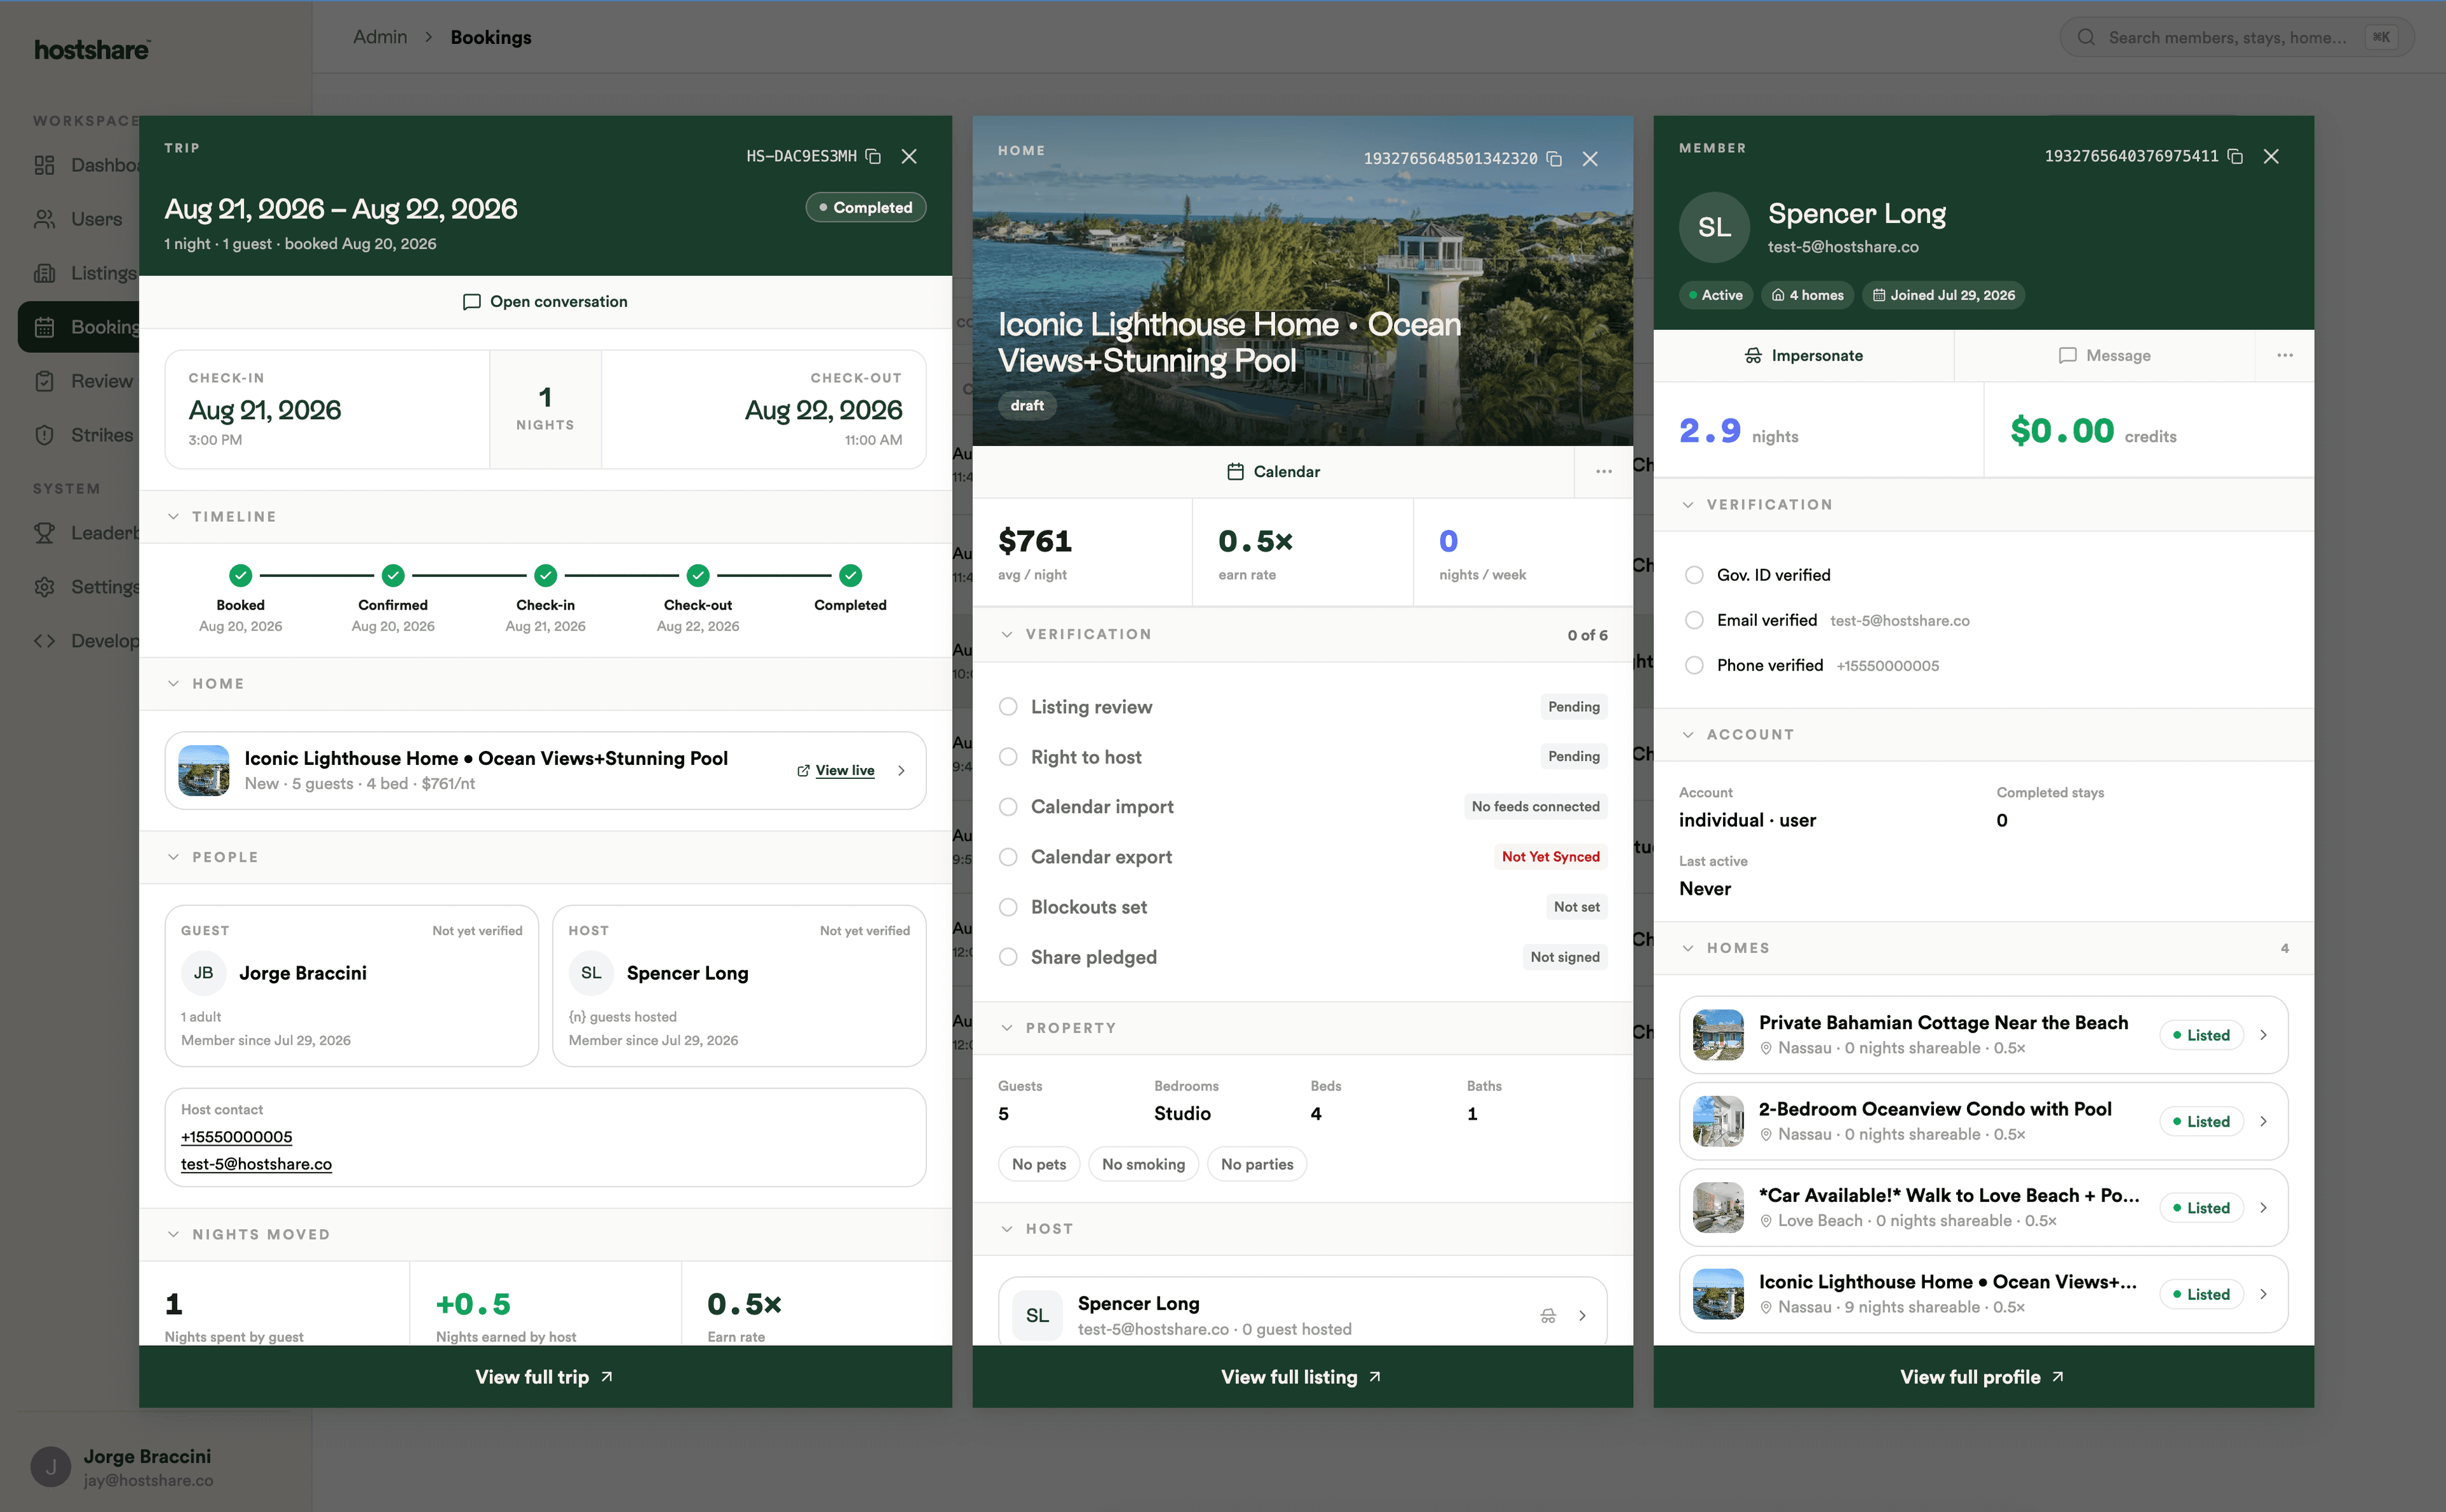Viewport: 2446px width, 1512px height.
Task: Close the Home panel
Action: (1590, 159)
